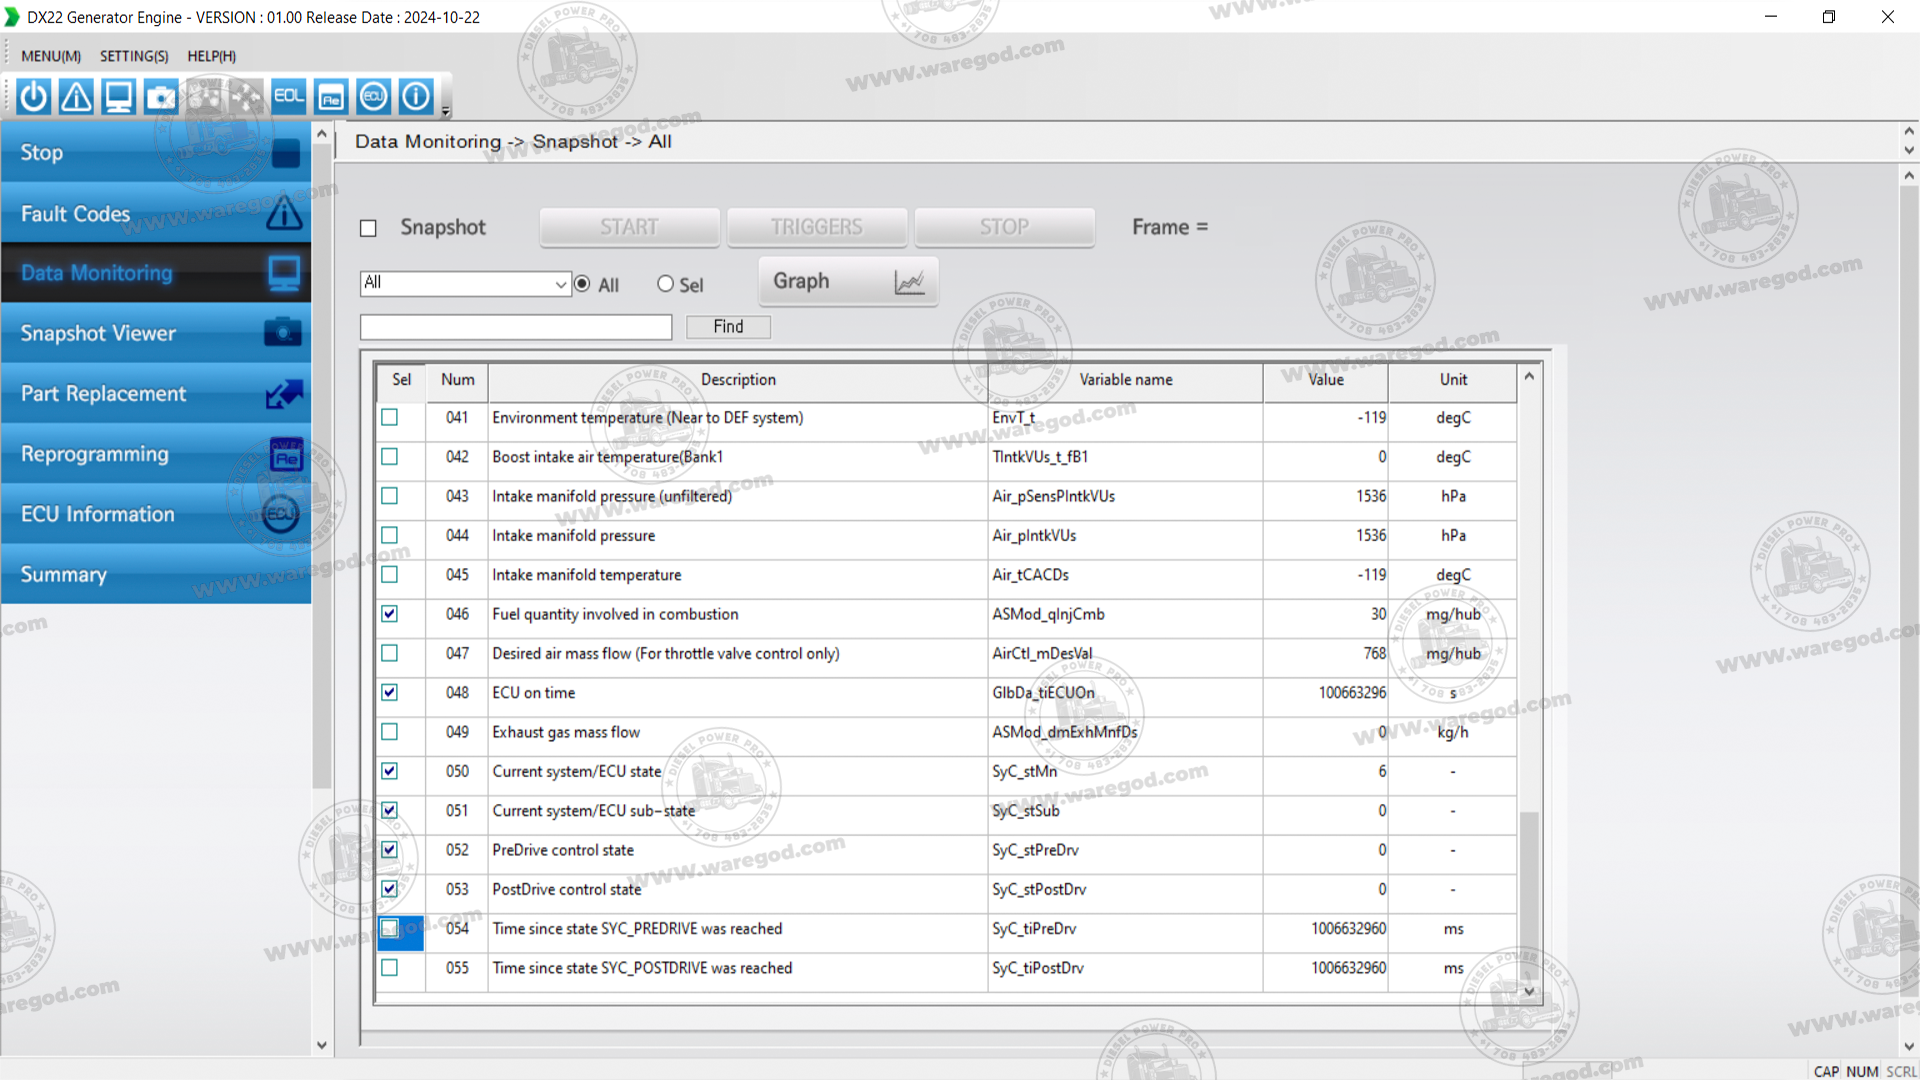Enable the Snapshot checkbox
Viewport: 1920px width, 1080px height.
(x=369, y=228)
